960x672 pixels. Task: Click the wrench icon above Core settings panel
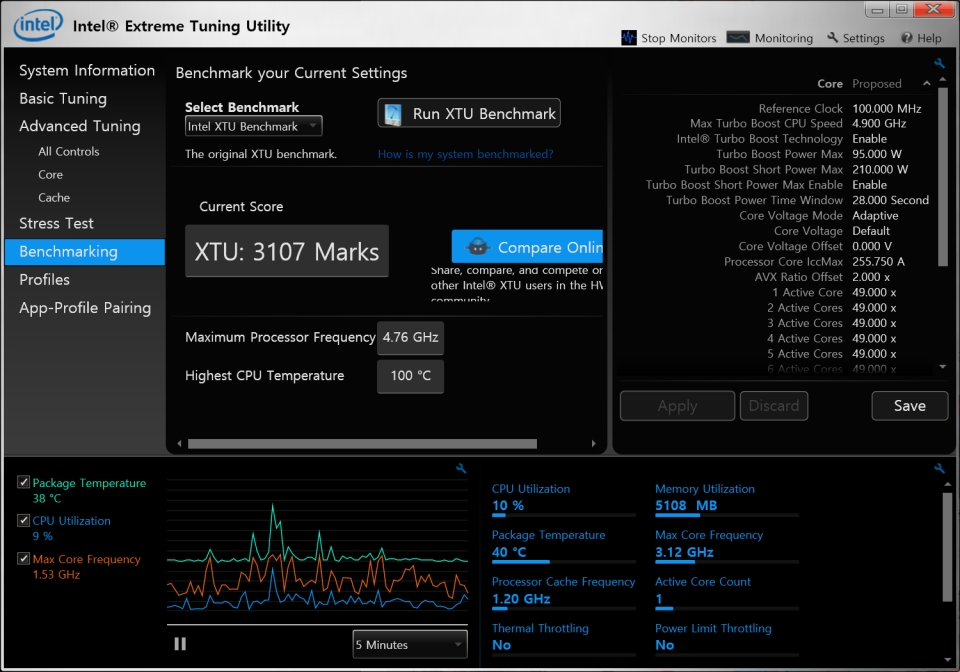click(939, 64)
